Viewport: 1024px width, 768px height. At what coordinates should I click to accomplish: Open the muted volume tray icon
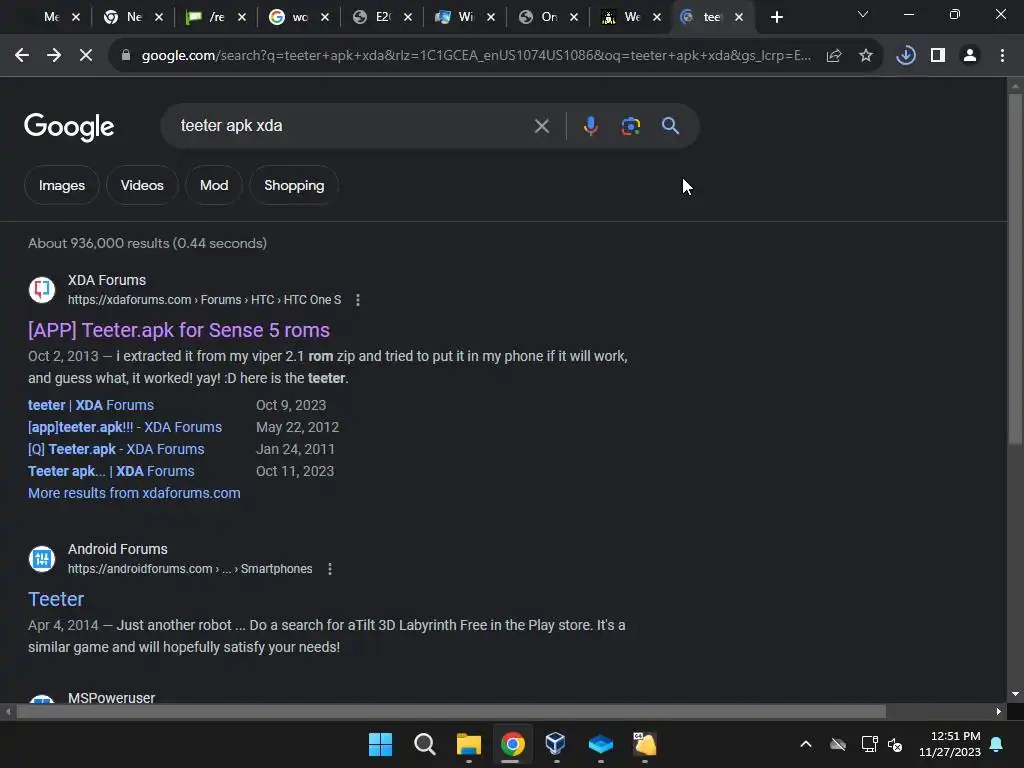coord(895,744)
